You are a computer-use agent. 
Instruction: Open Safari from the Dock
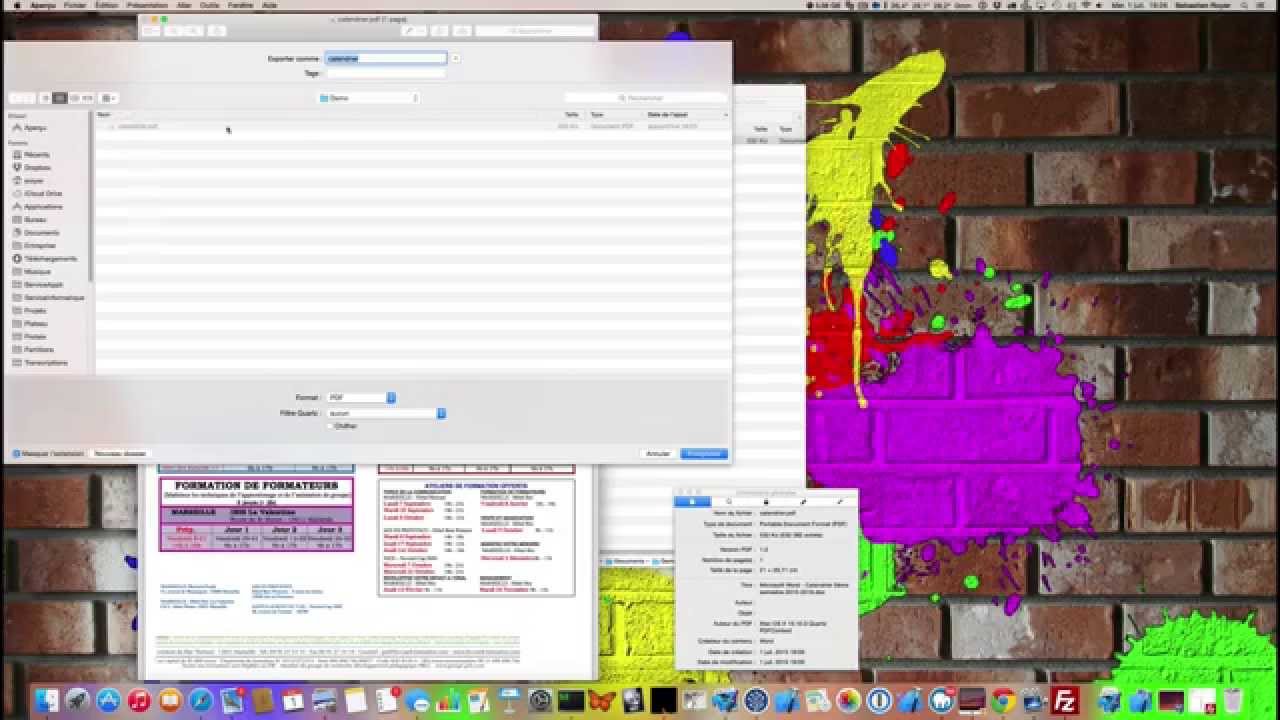click(x=201, y=701)
